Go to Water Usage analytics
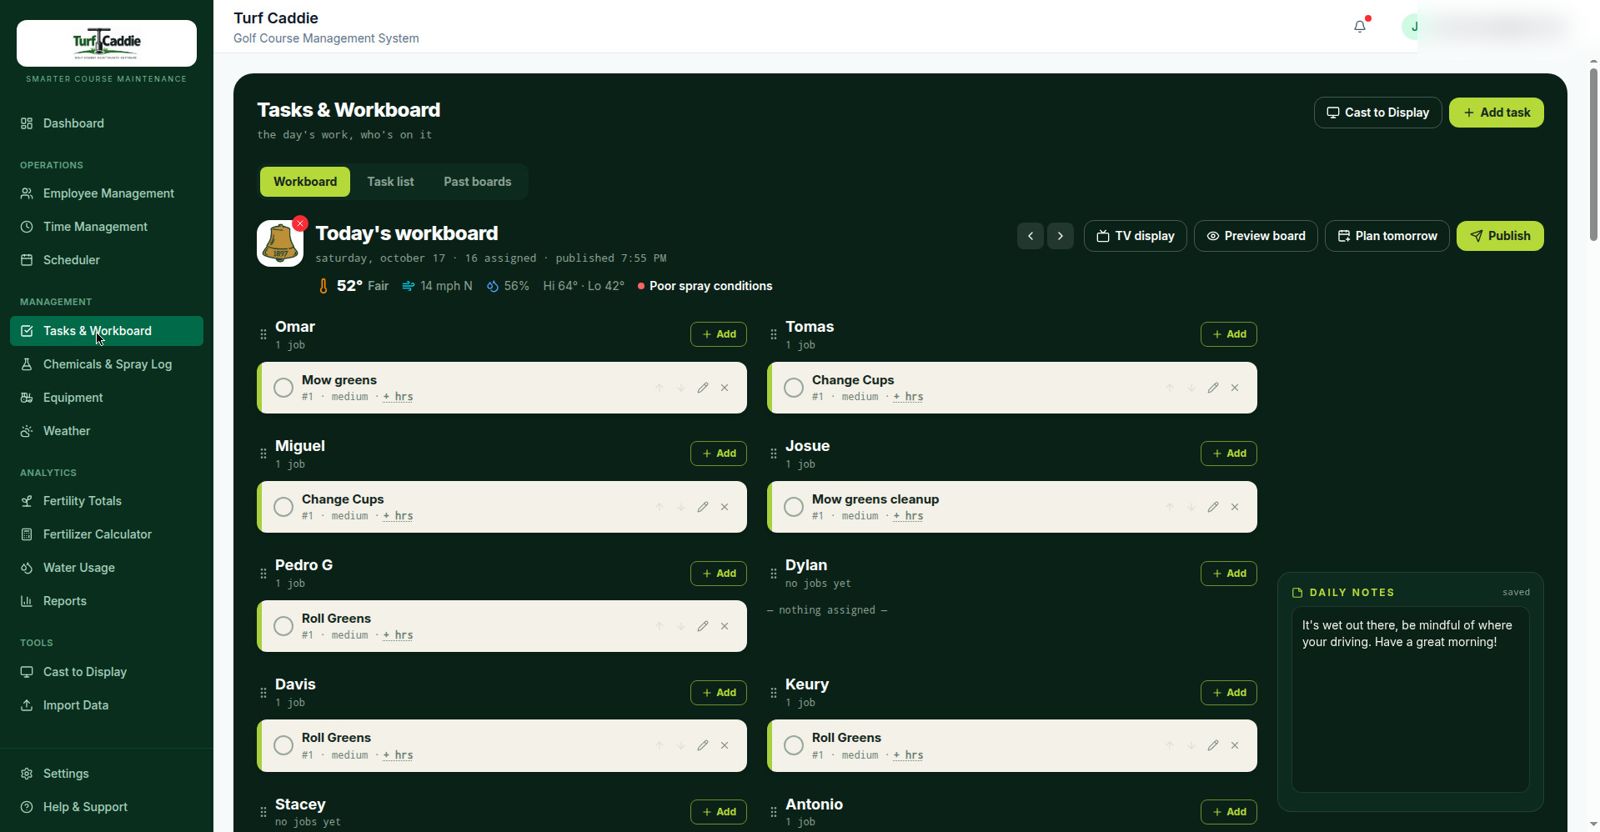 coord(107,568)
